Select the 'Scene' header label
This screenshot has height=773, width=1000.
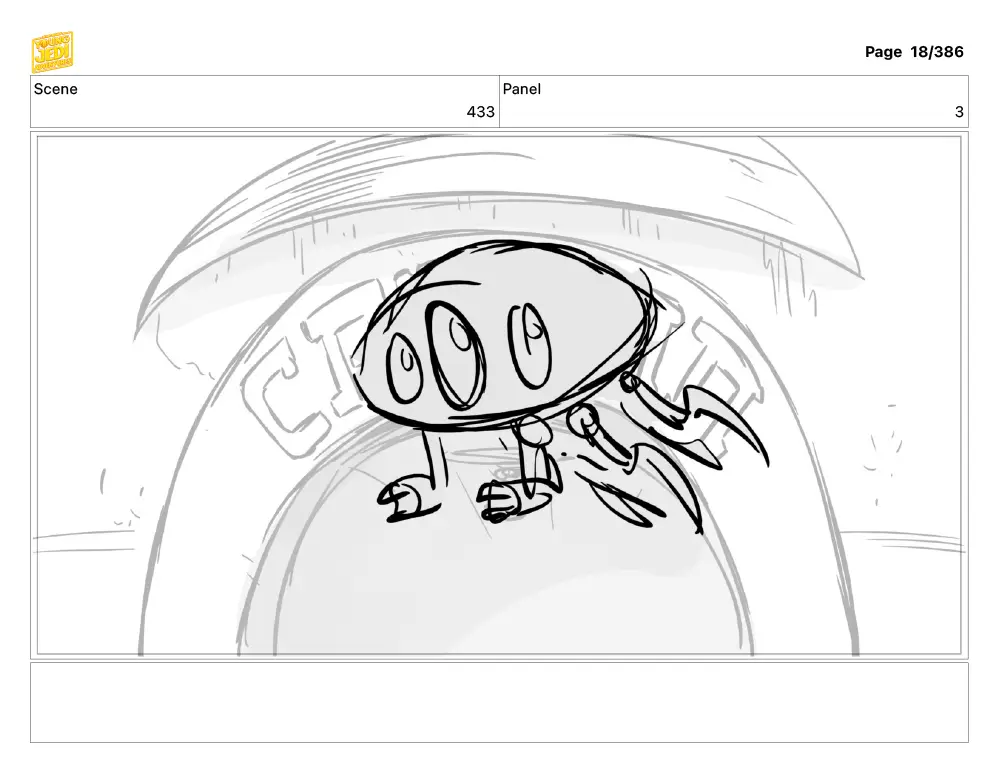click(55, 89)
